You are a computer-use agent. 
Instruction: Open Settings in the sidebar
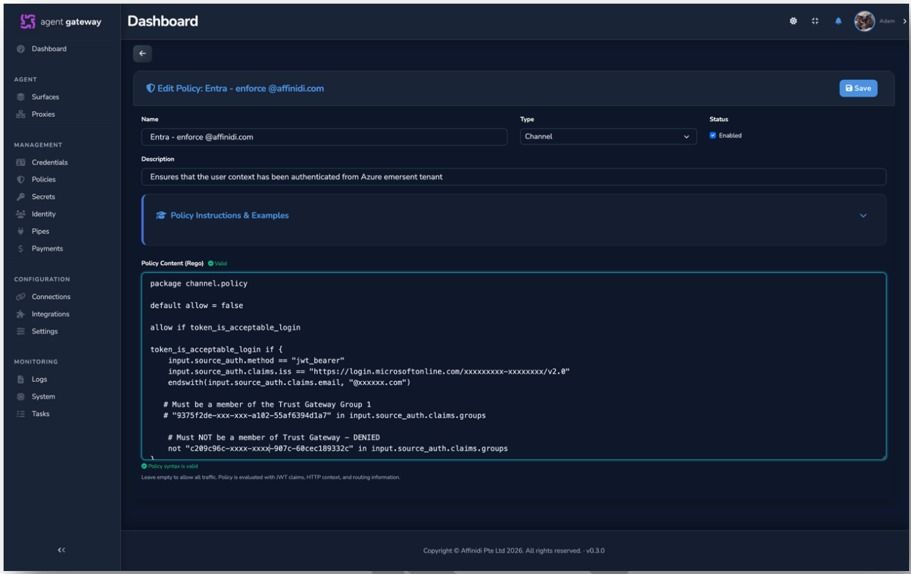click(44, 331)
